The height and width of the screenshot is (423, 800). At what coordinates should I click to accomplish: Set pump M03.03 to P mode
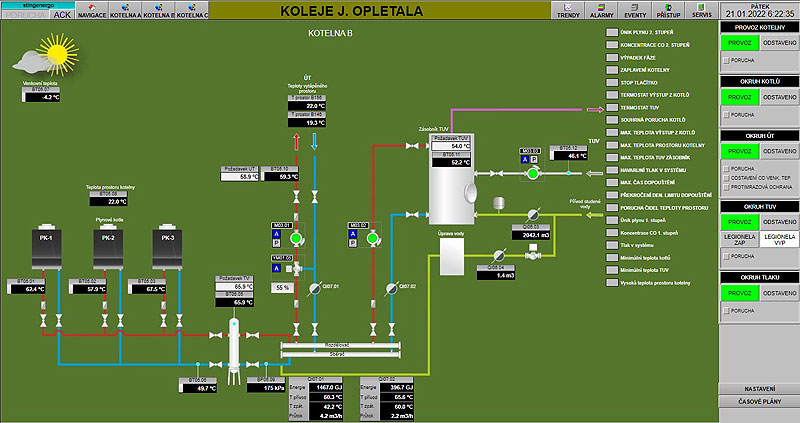534,160
